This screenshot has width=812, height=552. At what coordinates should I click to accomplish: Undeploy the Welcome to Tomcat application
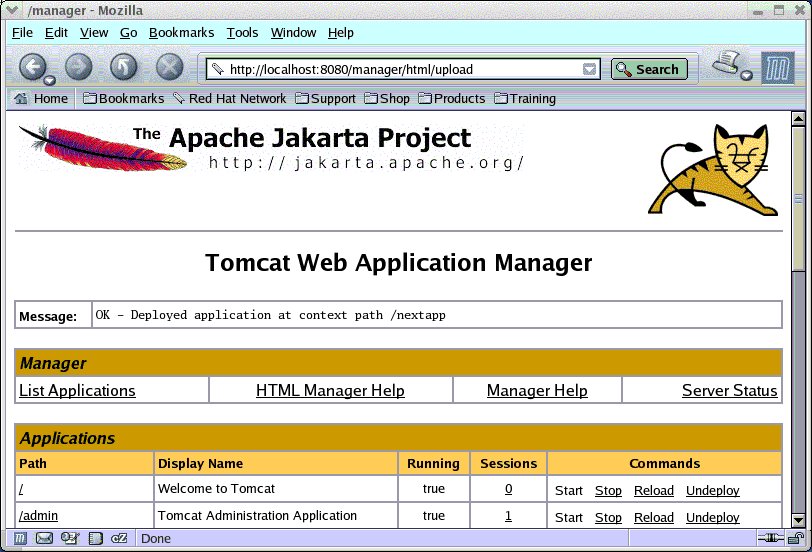713,490
